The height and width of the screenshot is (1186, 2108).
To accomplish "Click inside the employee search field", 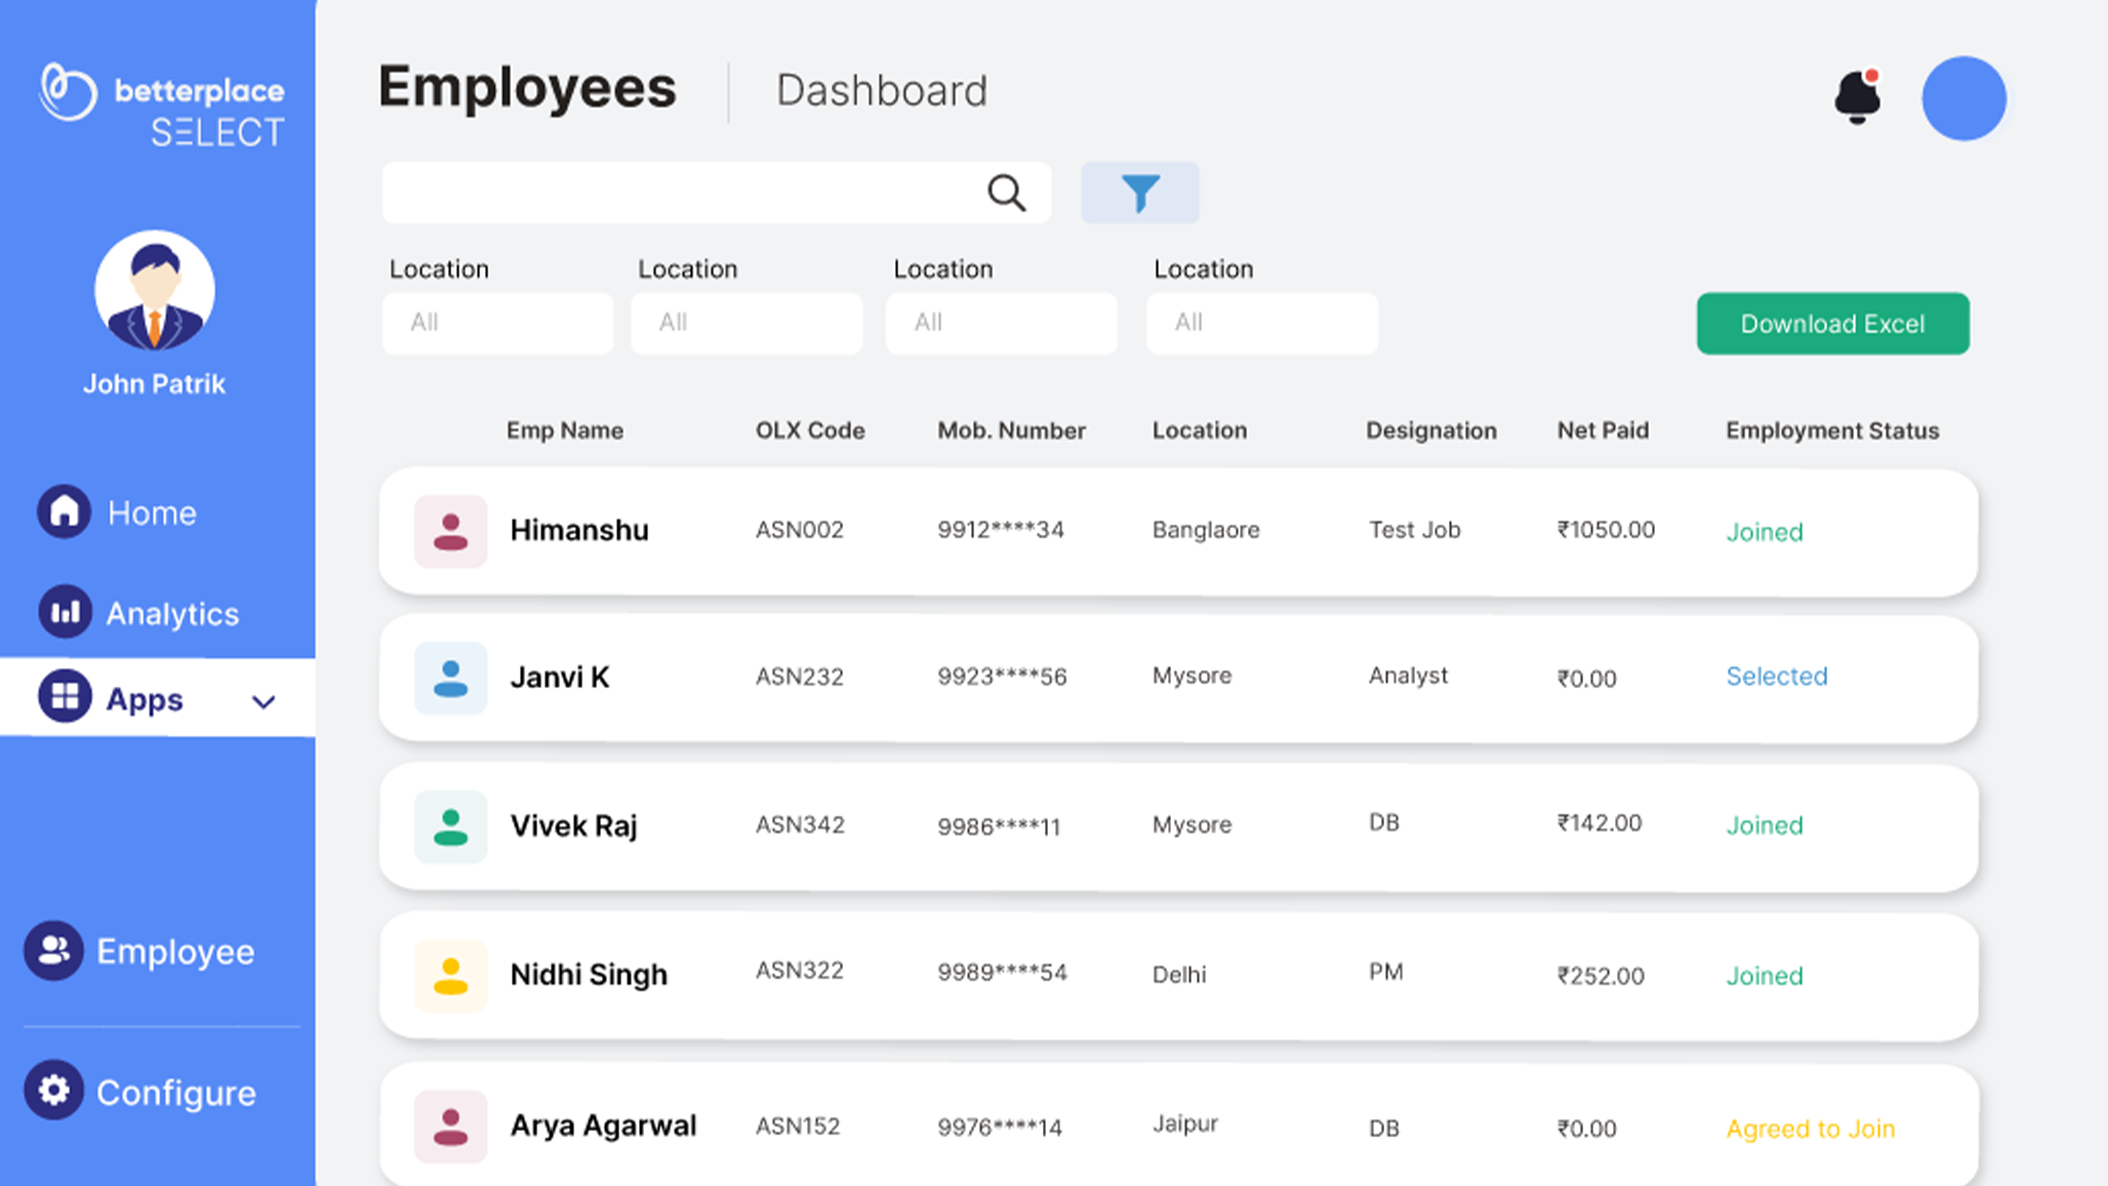I will click(x=680, y=193).
